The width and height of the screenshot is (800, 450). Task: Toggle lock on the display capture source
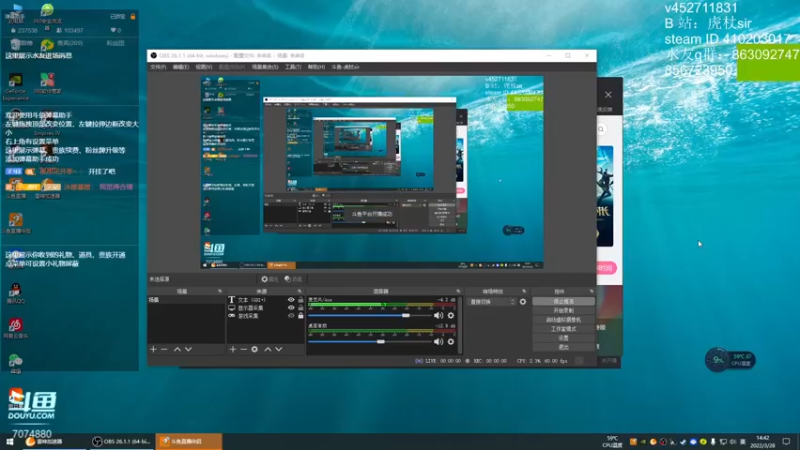point(301,308)
